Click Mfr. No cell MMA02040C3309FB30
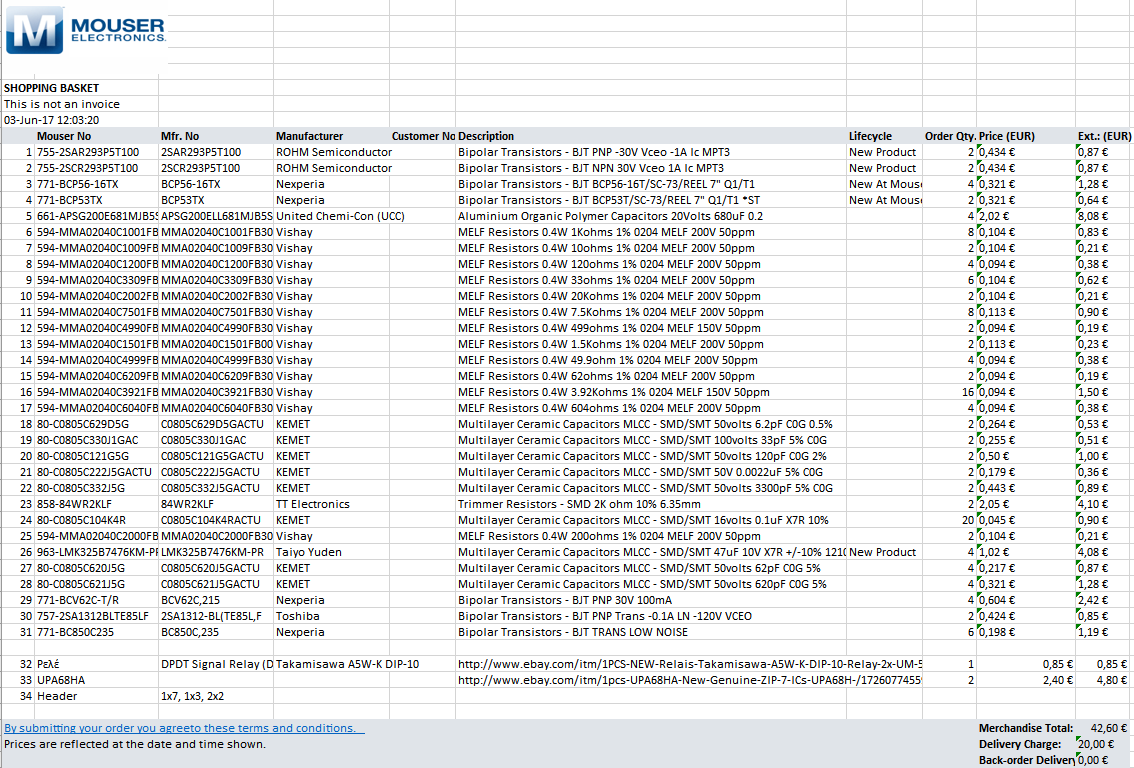The height and width of the screenshot is (768, 1134). pos(217,280)
